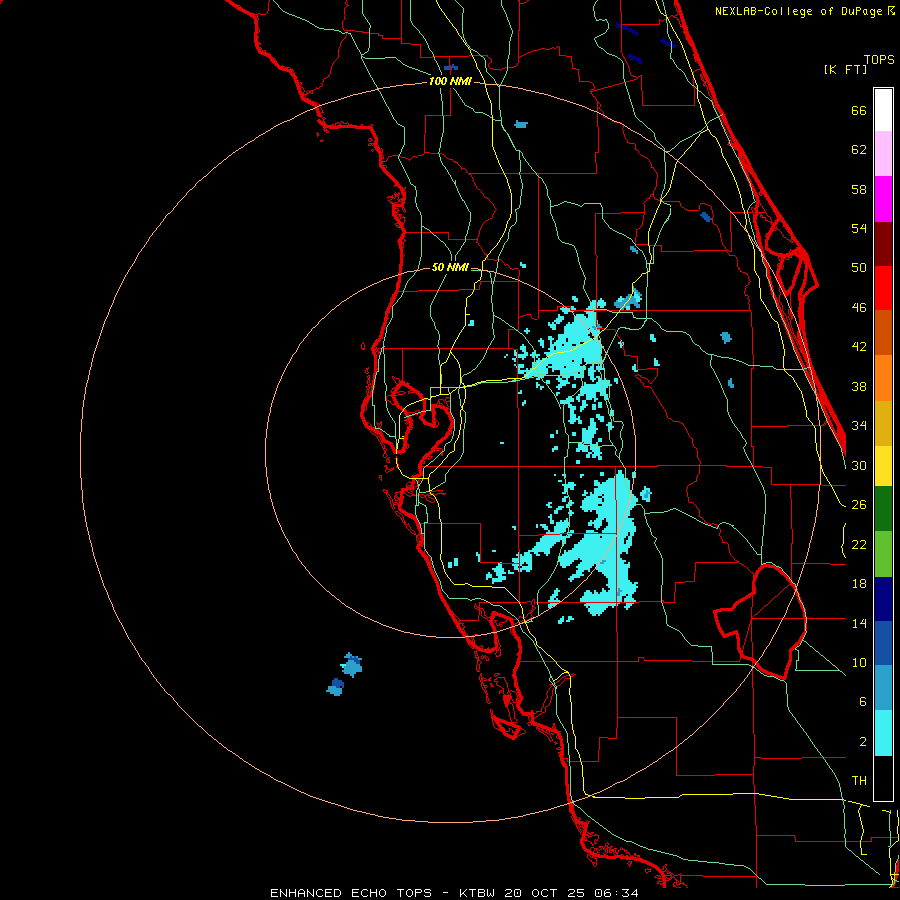Pick the cyan legend swatch
The image size is (900, 900).
(883, 733)
